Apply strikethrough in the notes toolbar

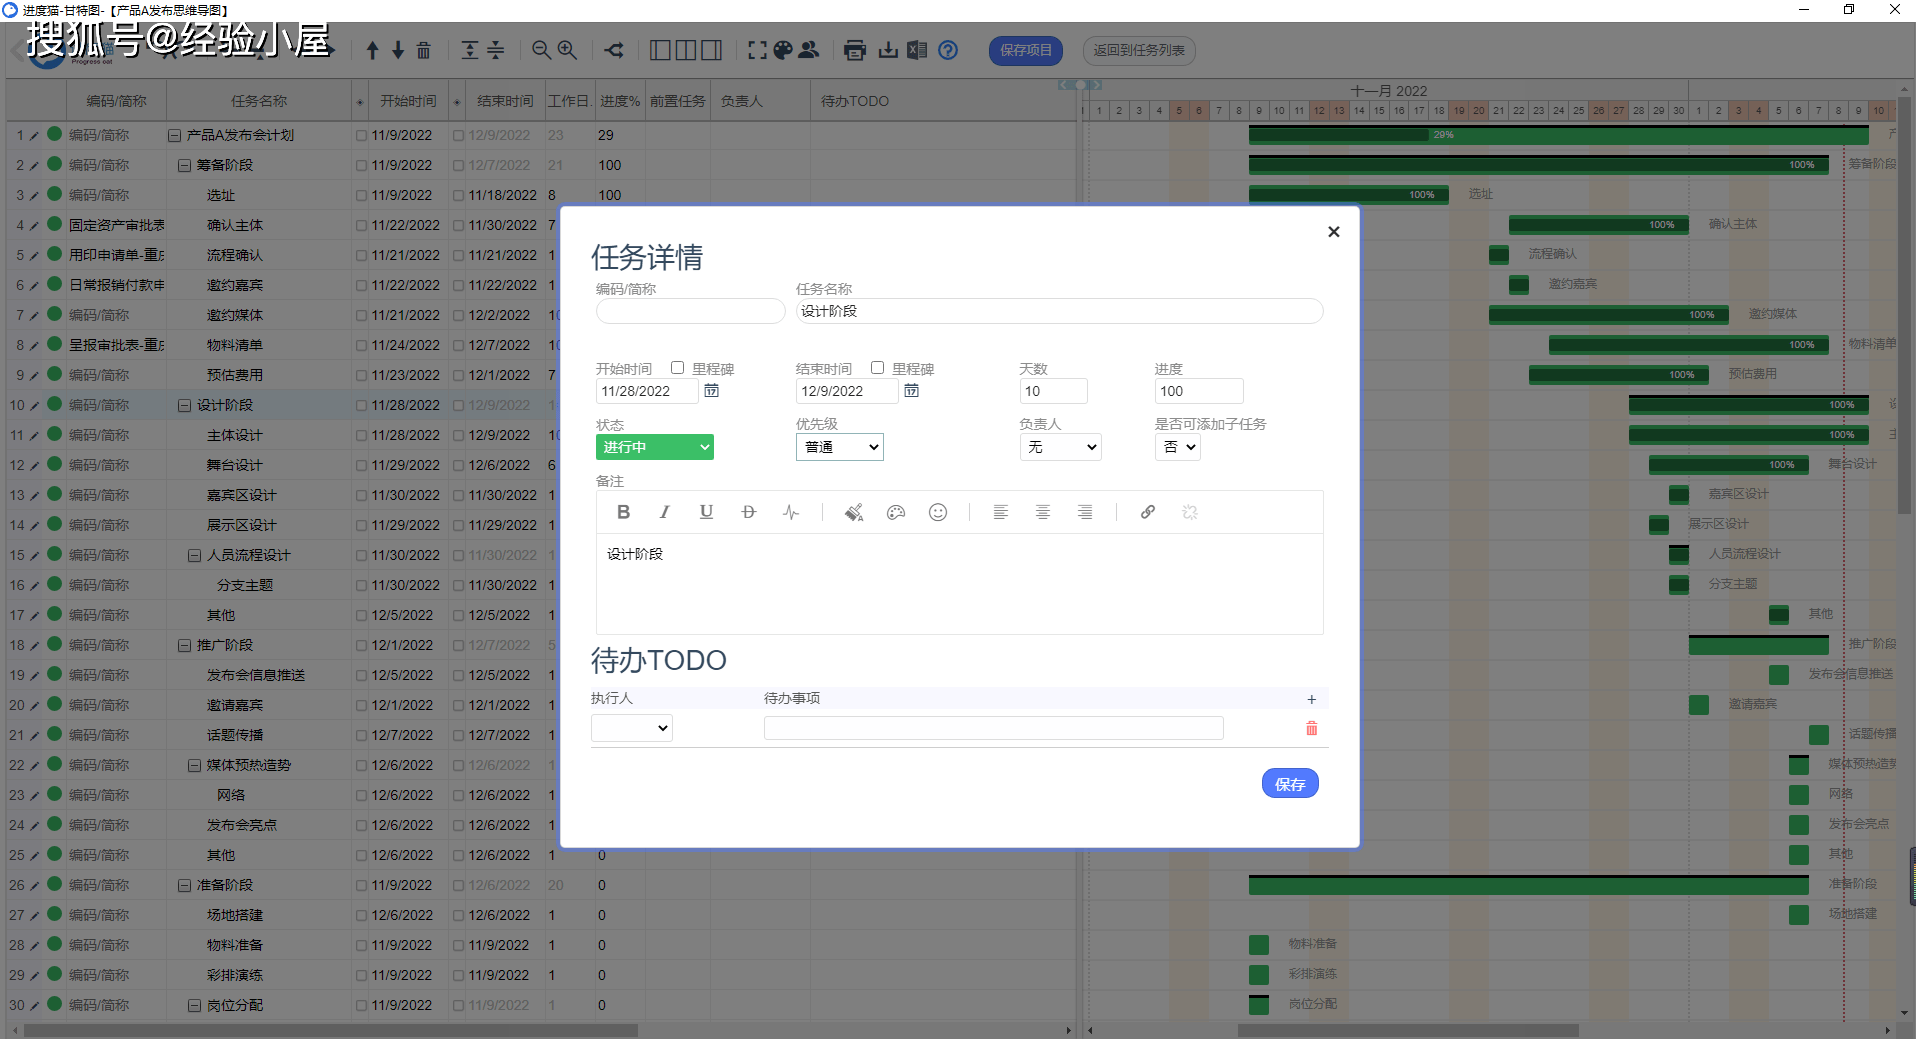748,512
